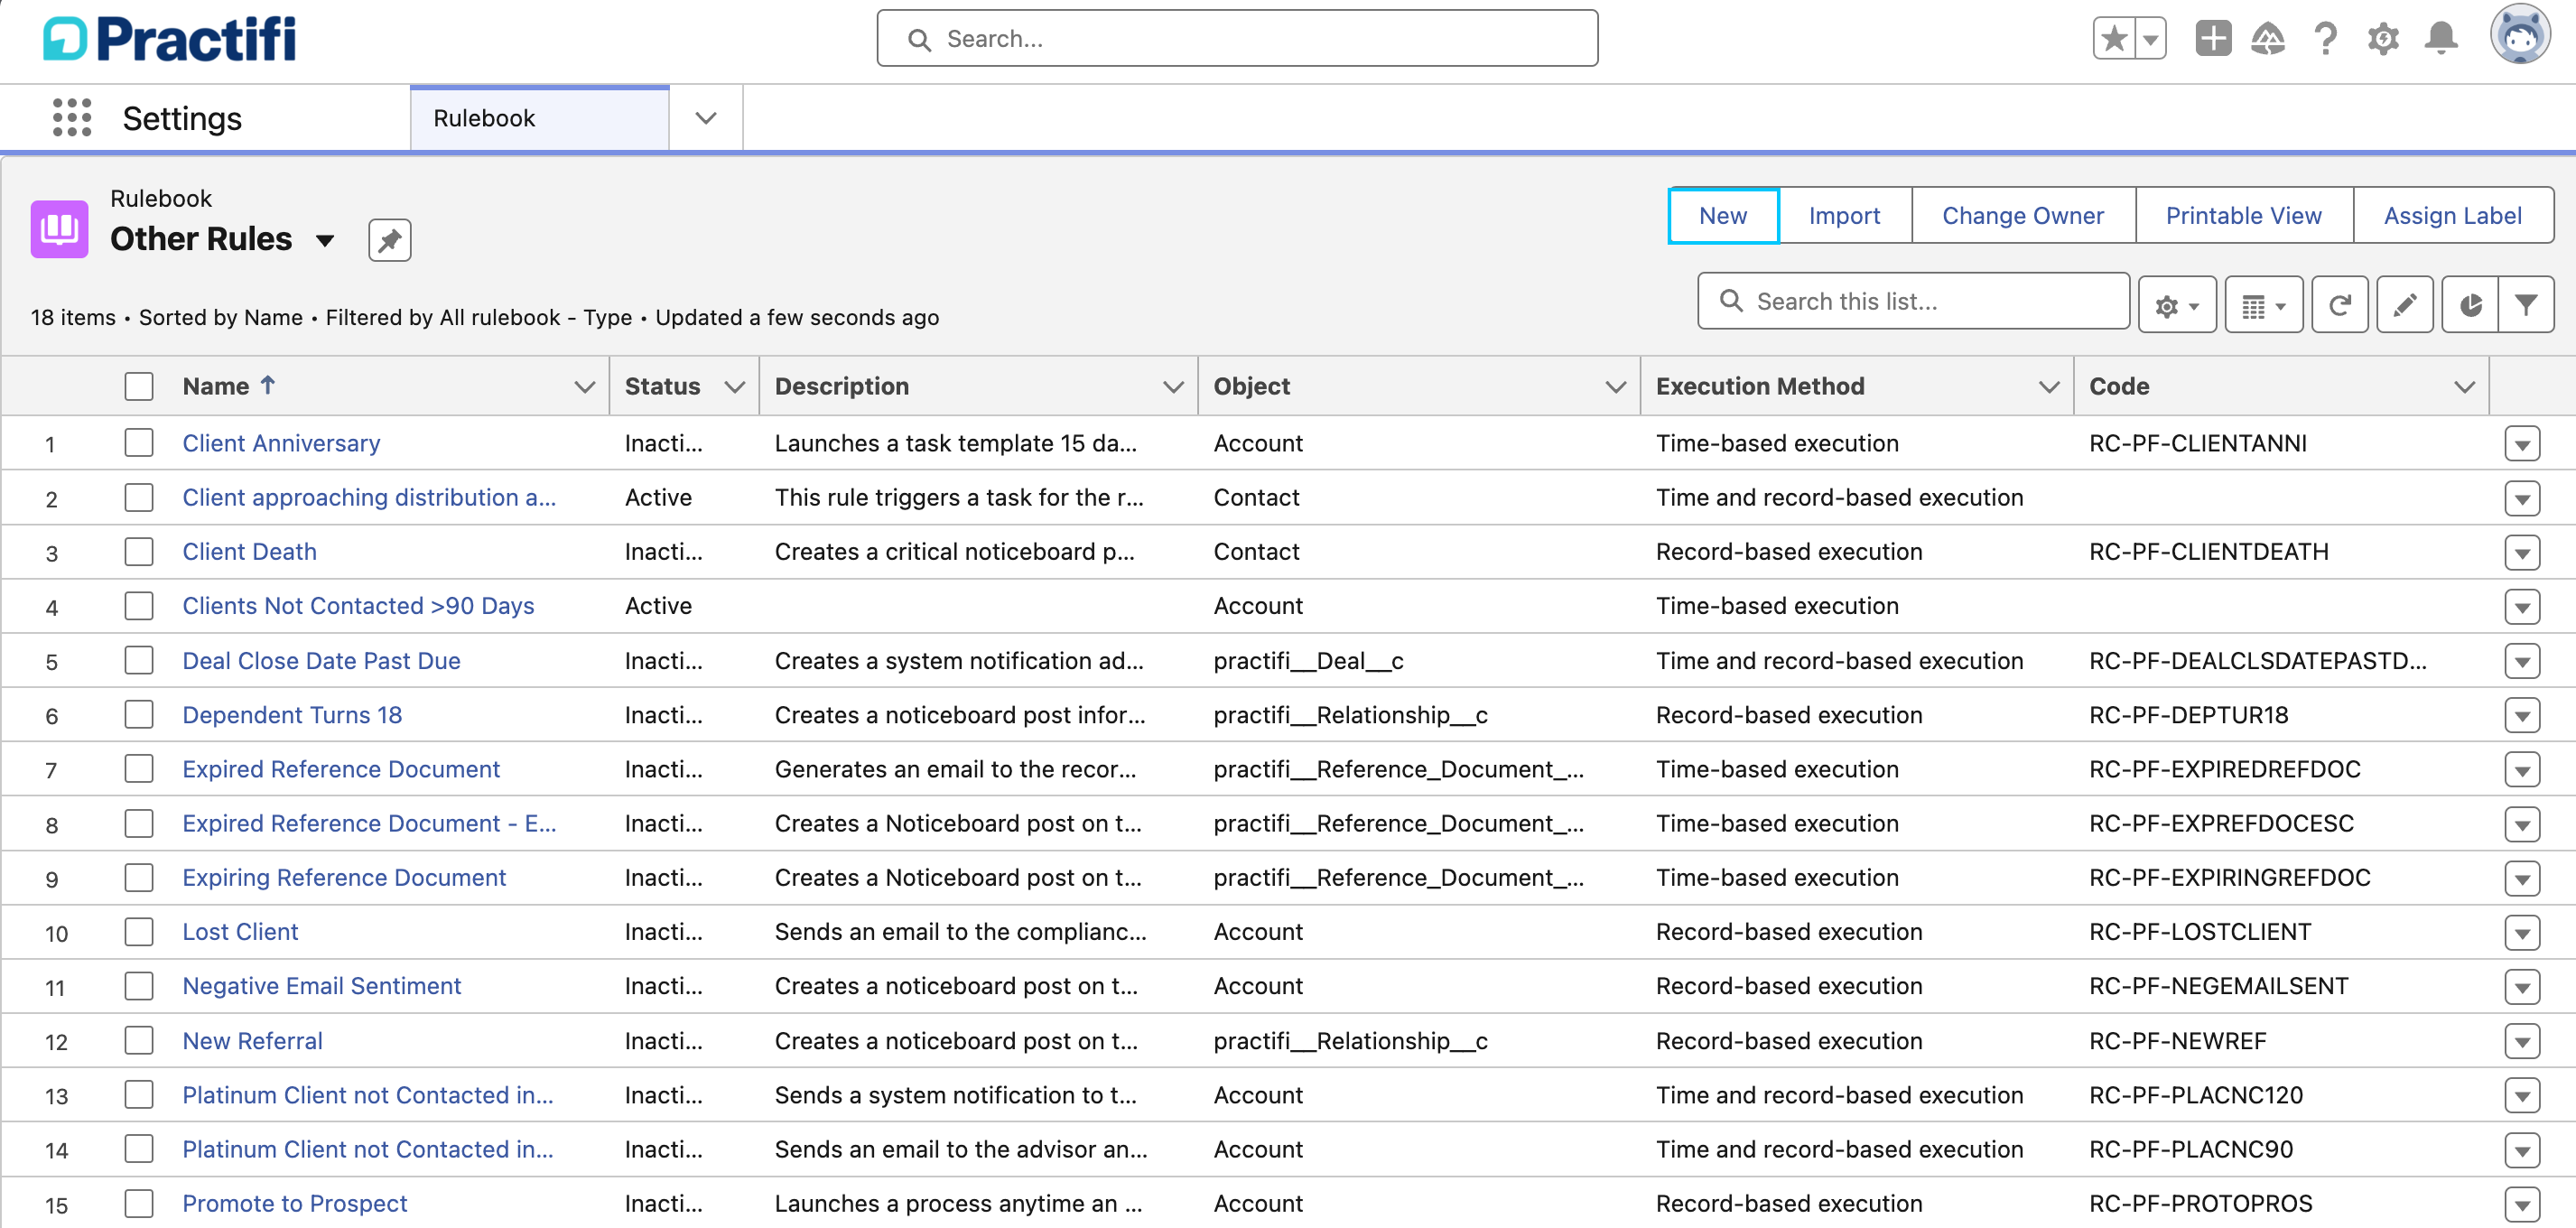Click the Status column header
The width and height of the screenshot is (2576, 1228).
coord(662,386)
